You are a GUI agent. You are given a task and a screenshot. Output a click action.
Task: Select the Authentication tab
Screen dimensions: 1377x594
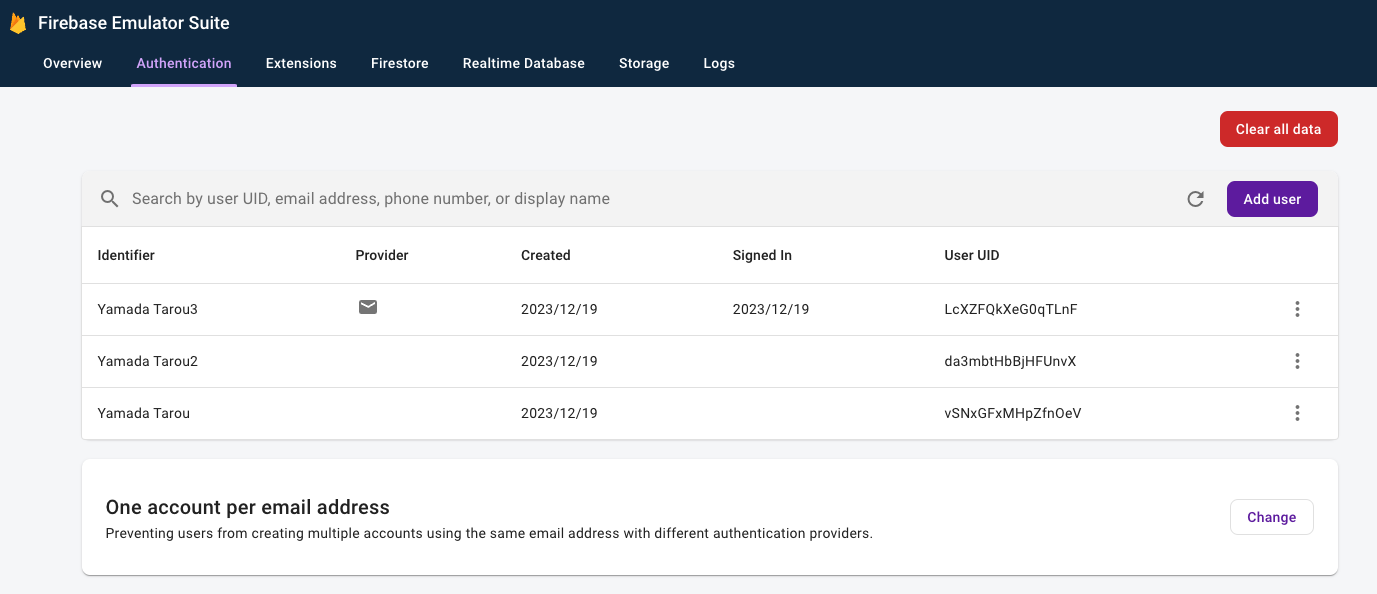[x=184, y=63]
